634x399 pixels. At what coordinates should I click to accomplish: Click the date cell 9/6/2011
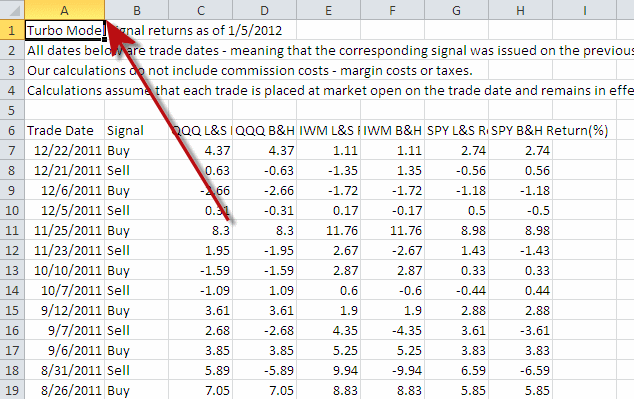[x=65, y=350]
